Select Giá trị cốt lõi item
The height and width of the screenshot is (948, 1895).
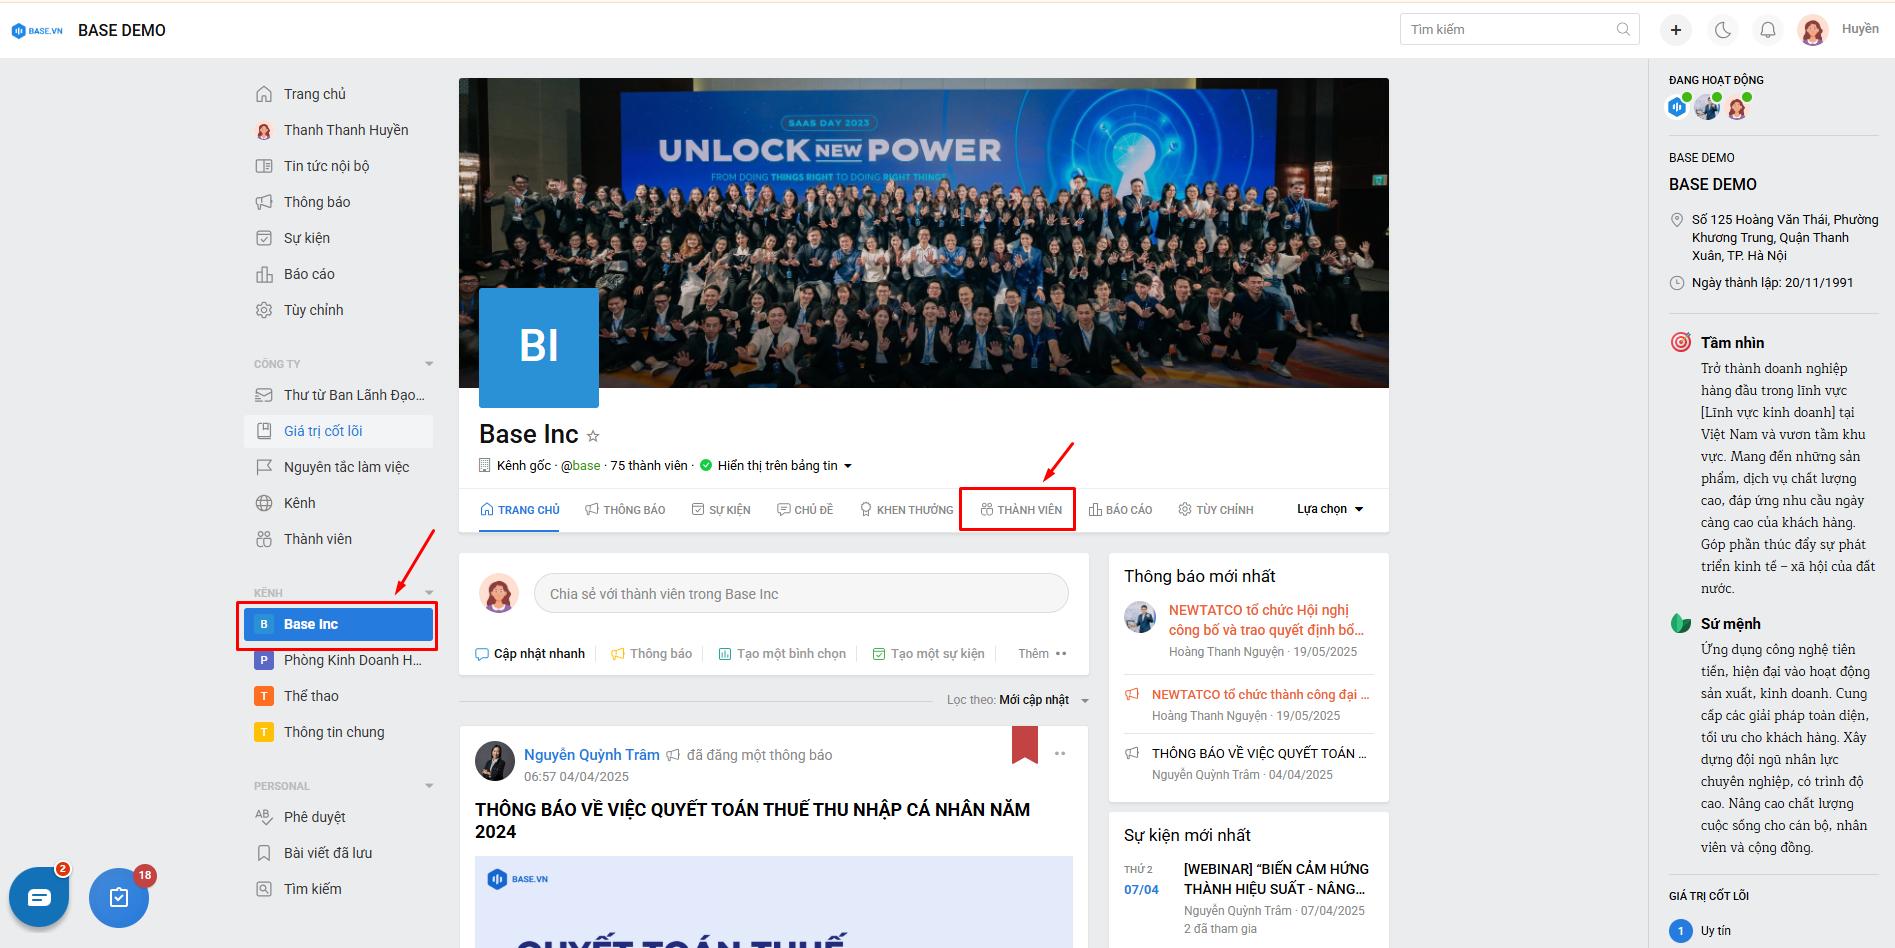(x=338, y=431)
